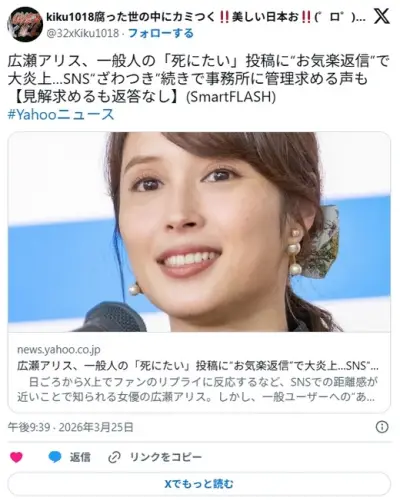The width and height of the screenshot is (400, 504).
Task: Click the news.yahoo.co.jp domain text
Action: click(x=59, y=350)
